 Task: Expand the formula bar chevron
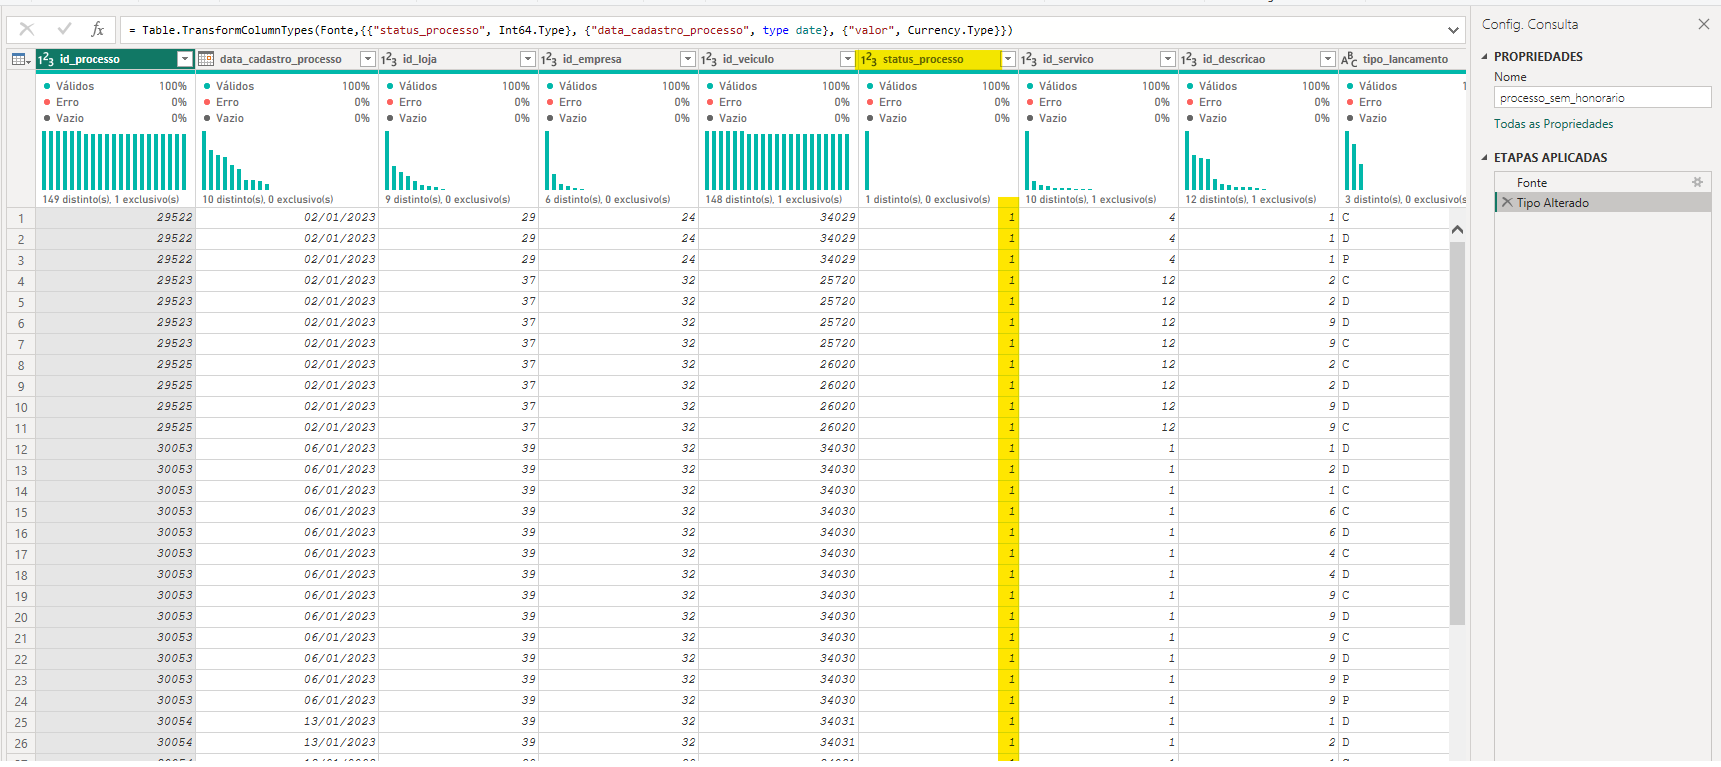click(x=1453, y=30)
